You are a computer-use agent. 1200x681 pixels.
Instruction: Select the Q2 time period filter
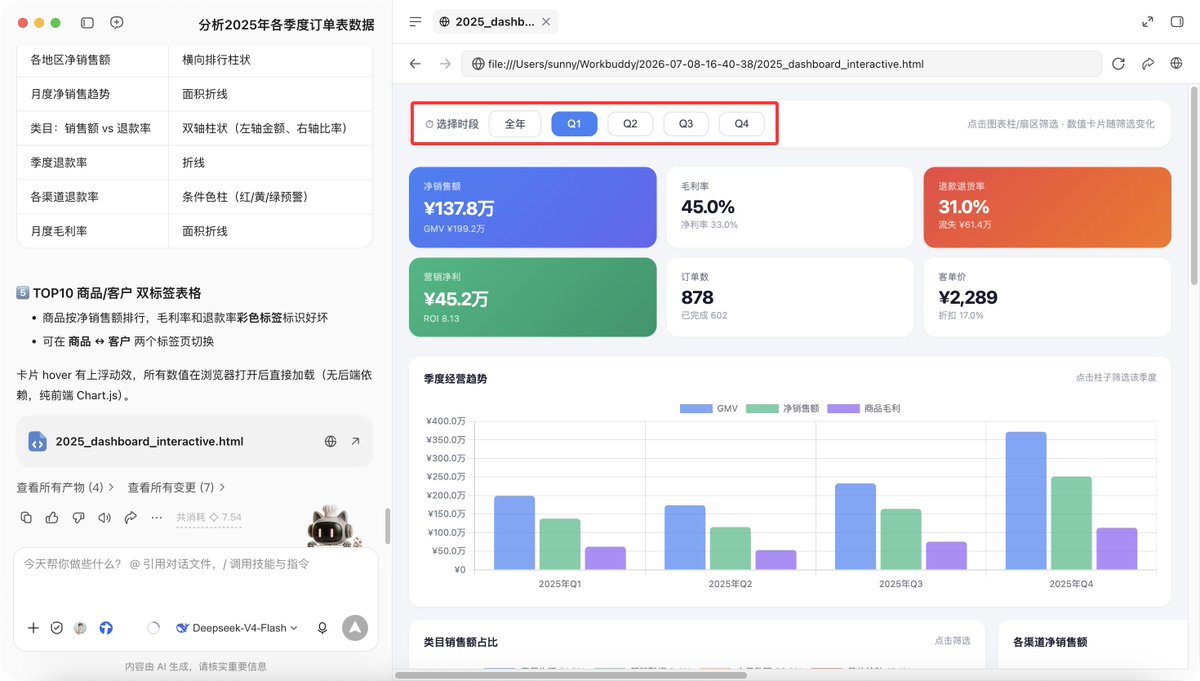tap(630, 124)
